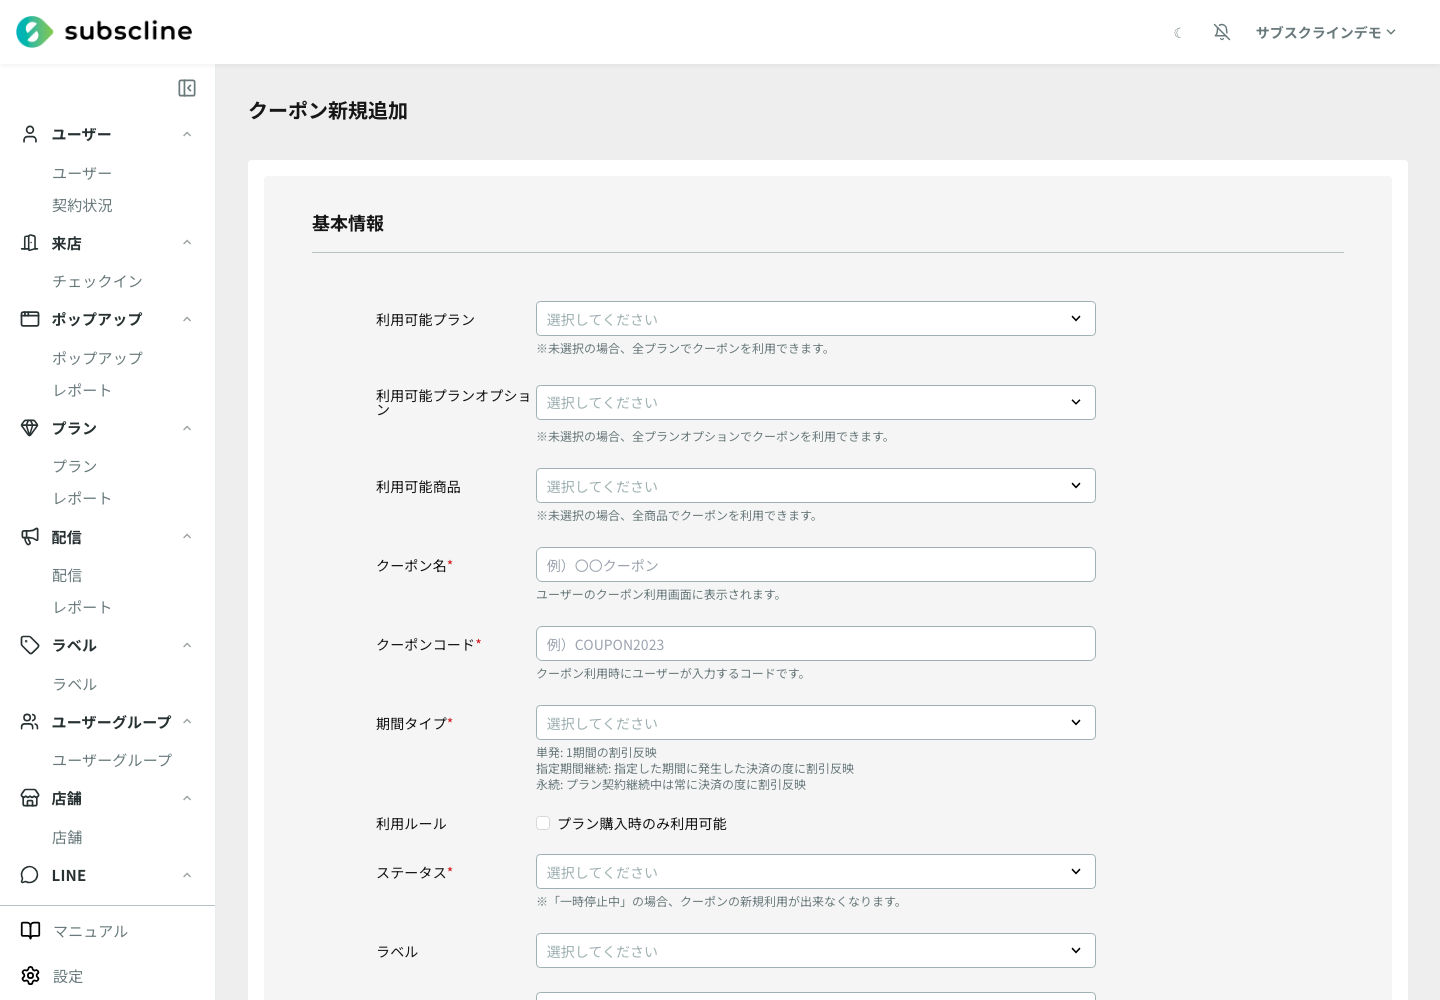1440x1000 pixels.
Task: Click the 店舗 store icon
Action: coord(30,798)
